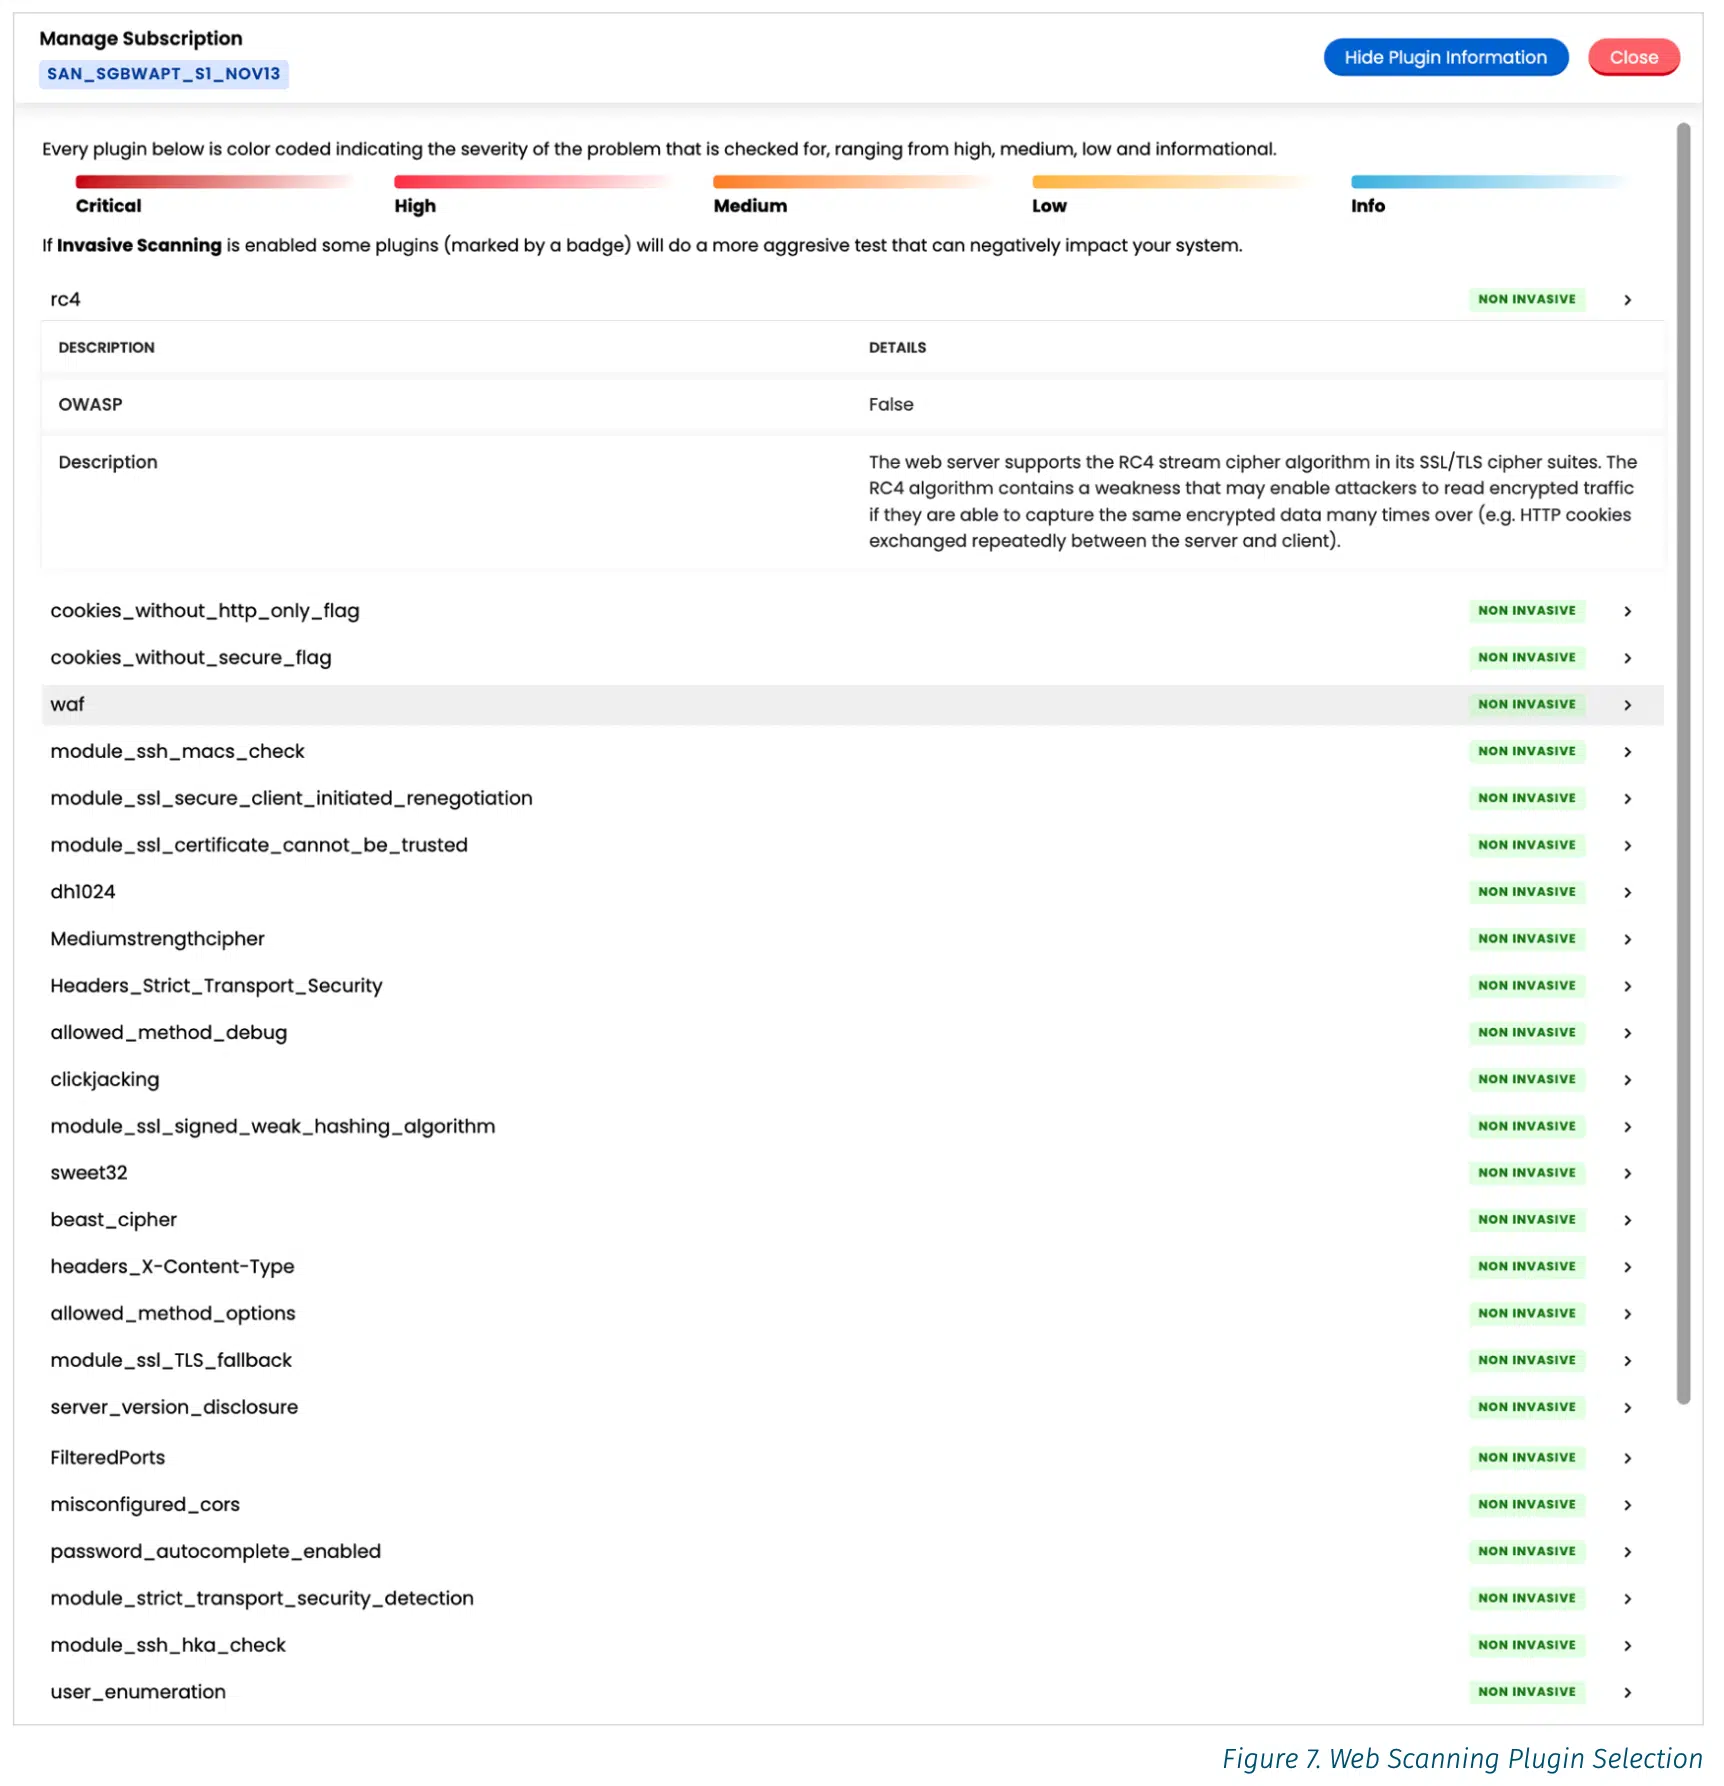Expand module_ssl_signed_weak_hashing_algorithm chevron
The height and width of the screenshot is (1786, 1724).
tap(1627, 1127)
